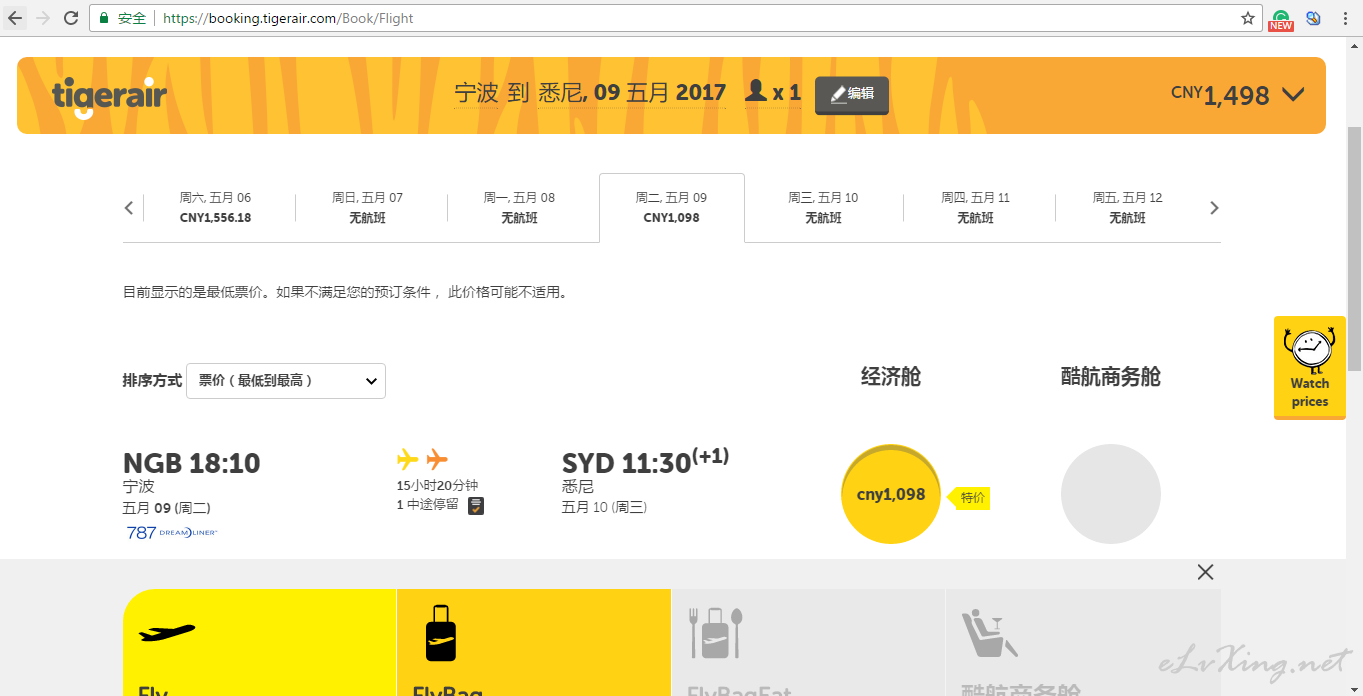Click the airplane icon on Fly card

(x=167, y=633)
